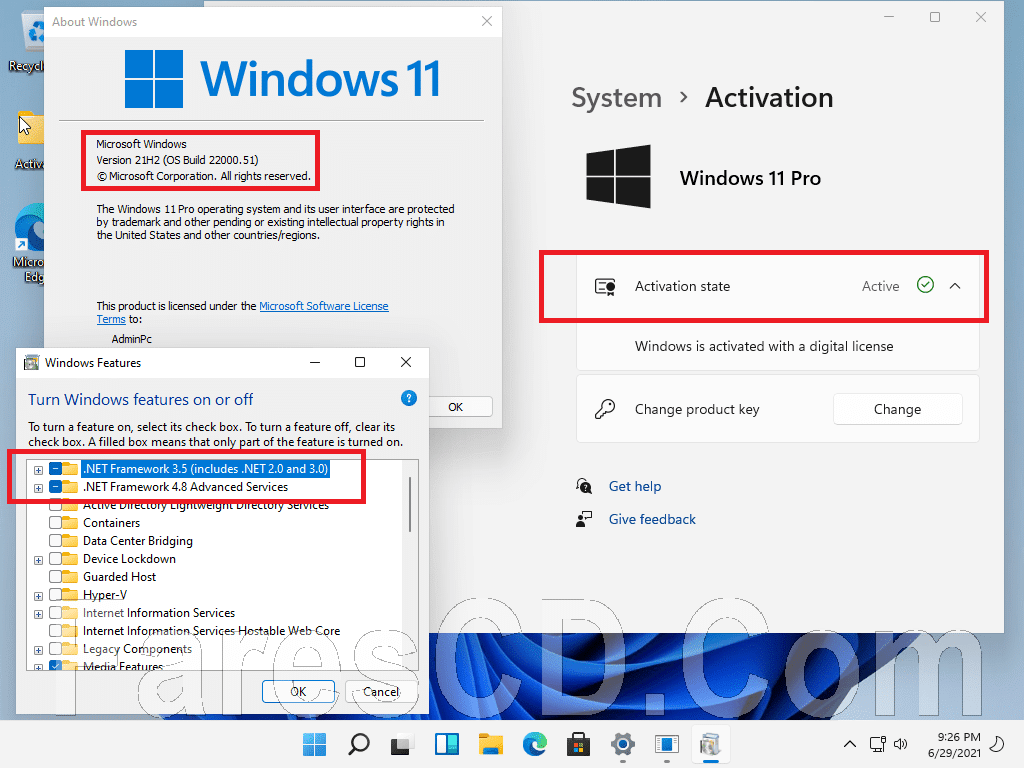Enable the Hyper-V checkbox
This screenshot has width=1024, height=768.
[x=56, y=595]
